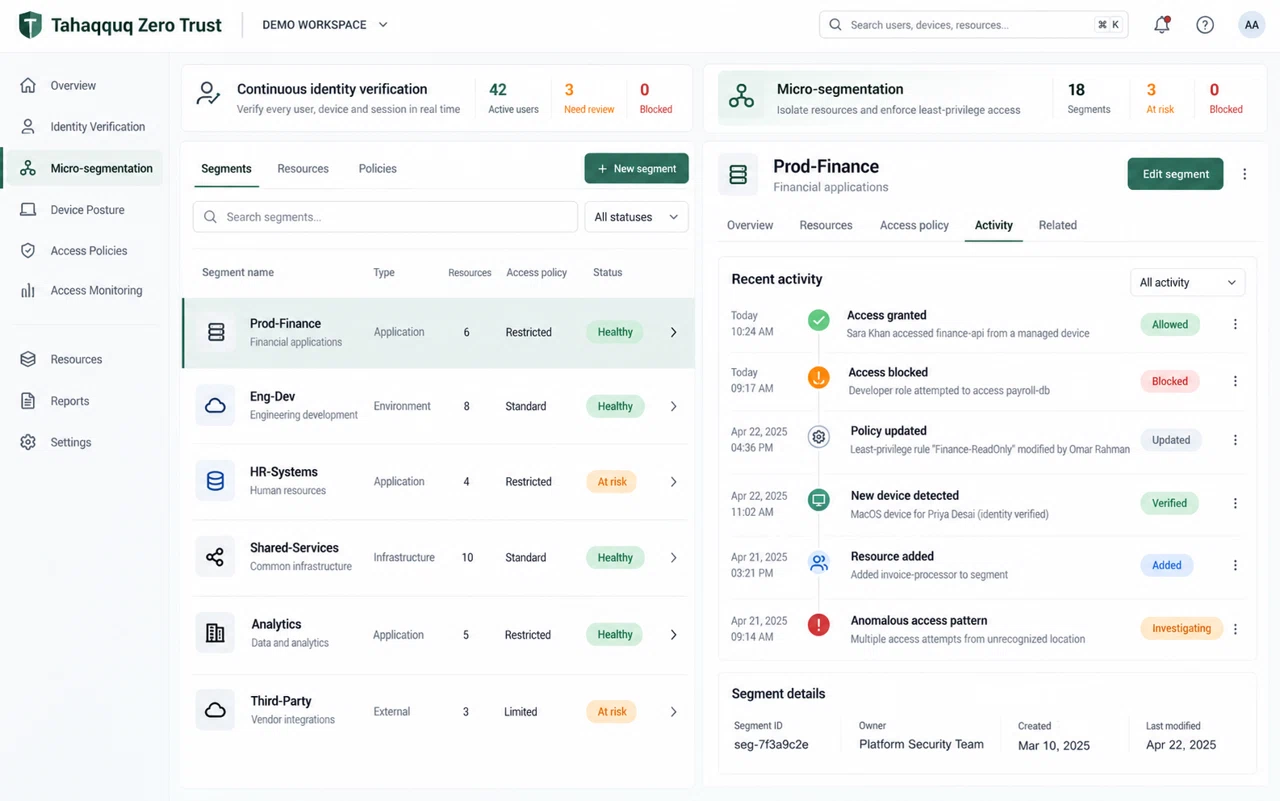Screen dimensions: 1280x801
Task: Expand the Third-Party row chevron
Action: [673, 712]
